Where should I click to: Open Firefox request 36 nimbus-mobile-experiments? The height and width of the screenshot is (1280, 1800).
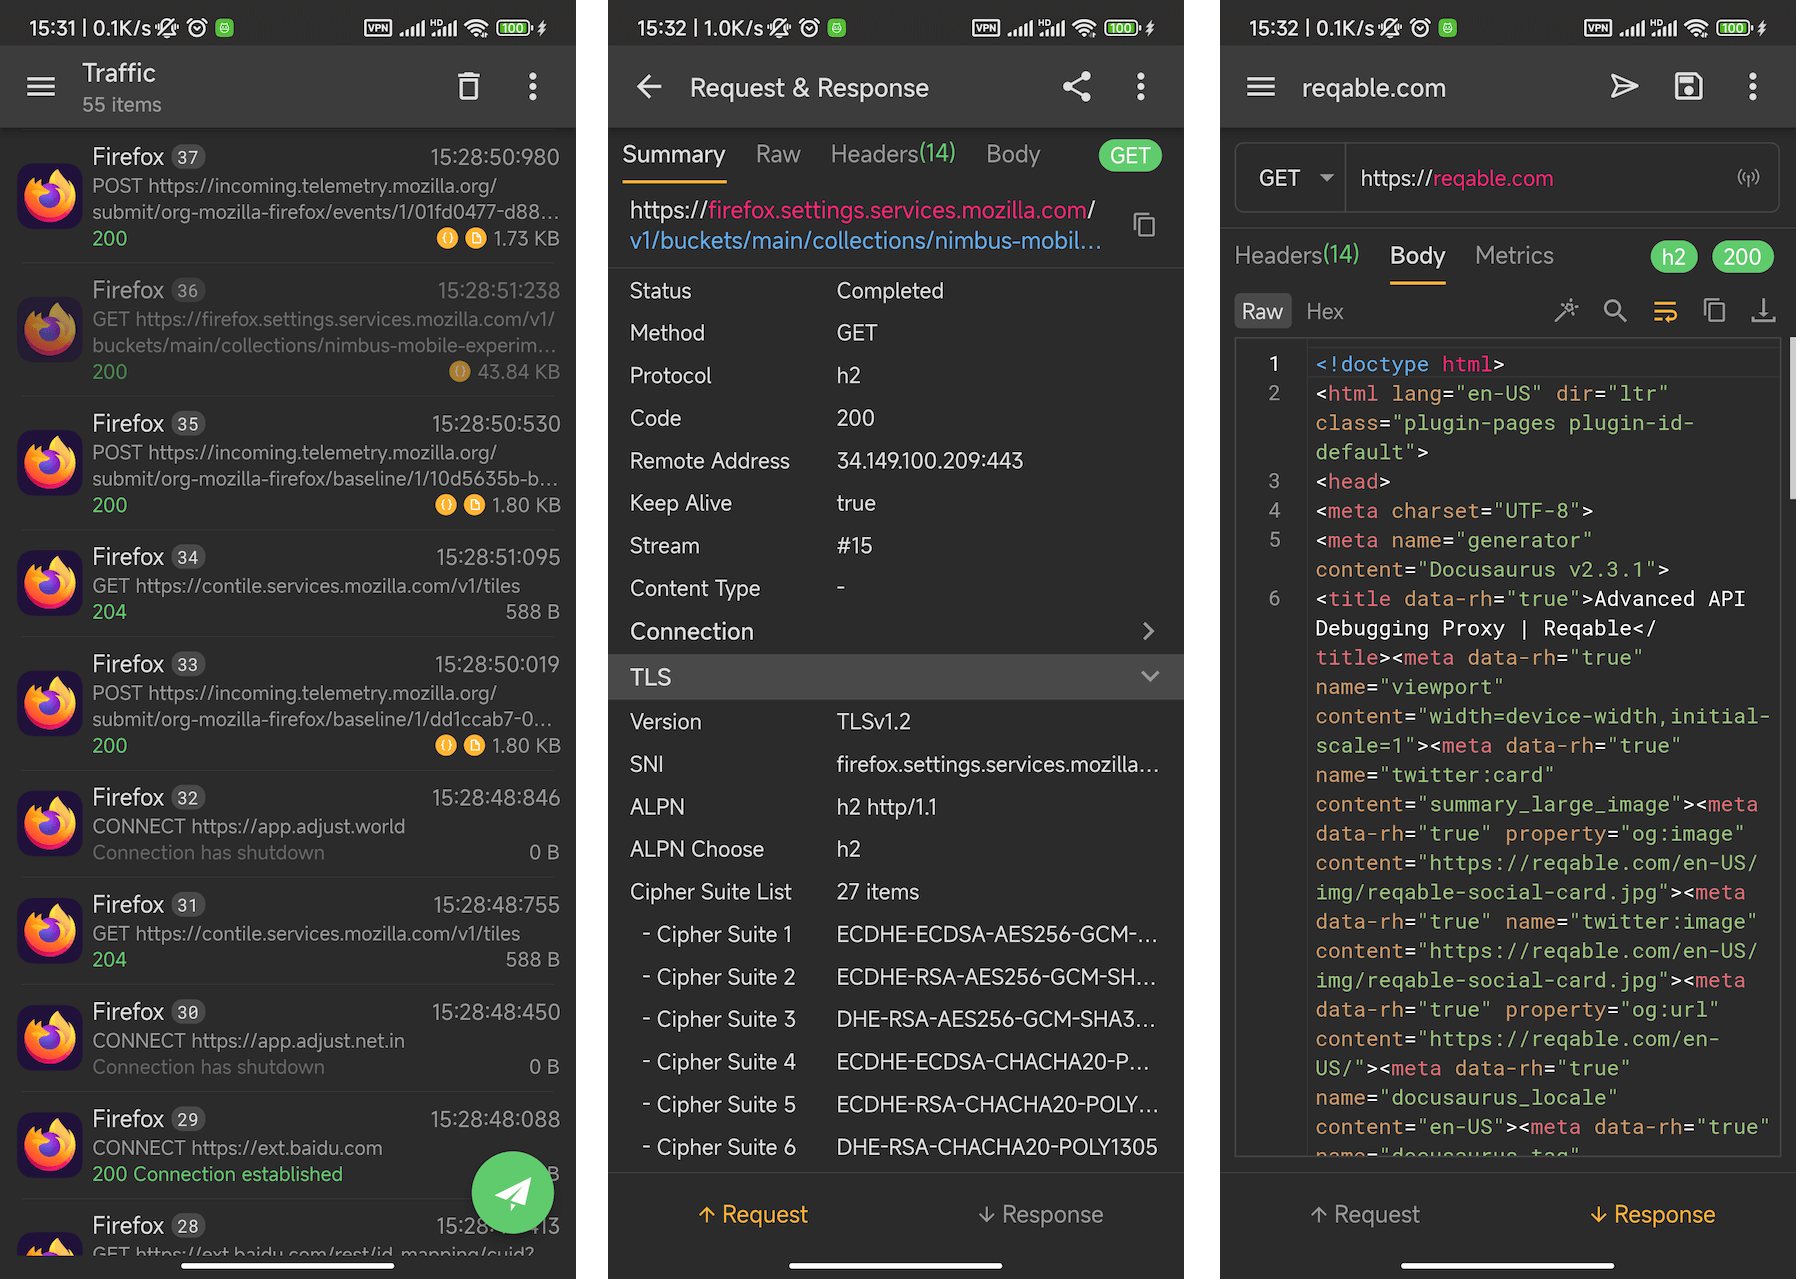[288, 330]
